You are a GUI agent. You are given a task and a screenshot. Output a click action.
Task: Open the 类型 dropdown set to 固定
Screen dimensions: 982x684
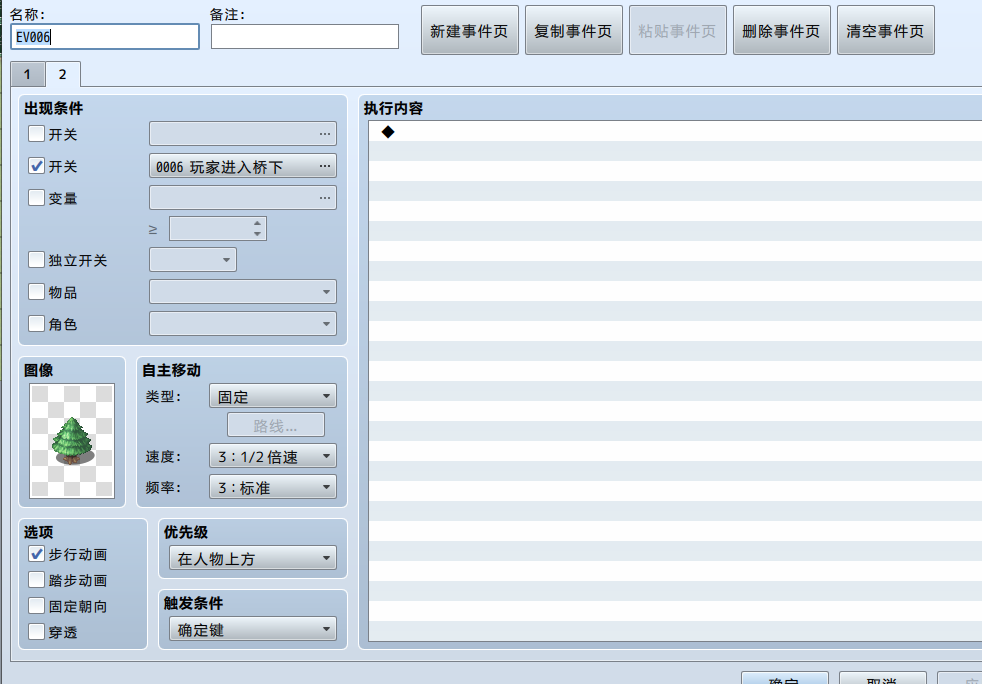click(x=273, y=396)
